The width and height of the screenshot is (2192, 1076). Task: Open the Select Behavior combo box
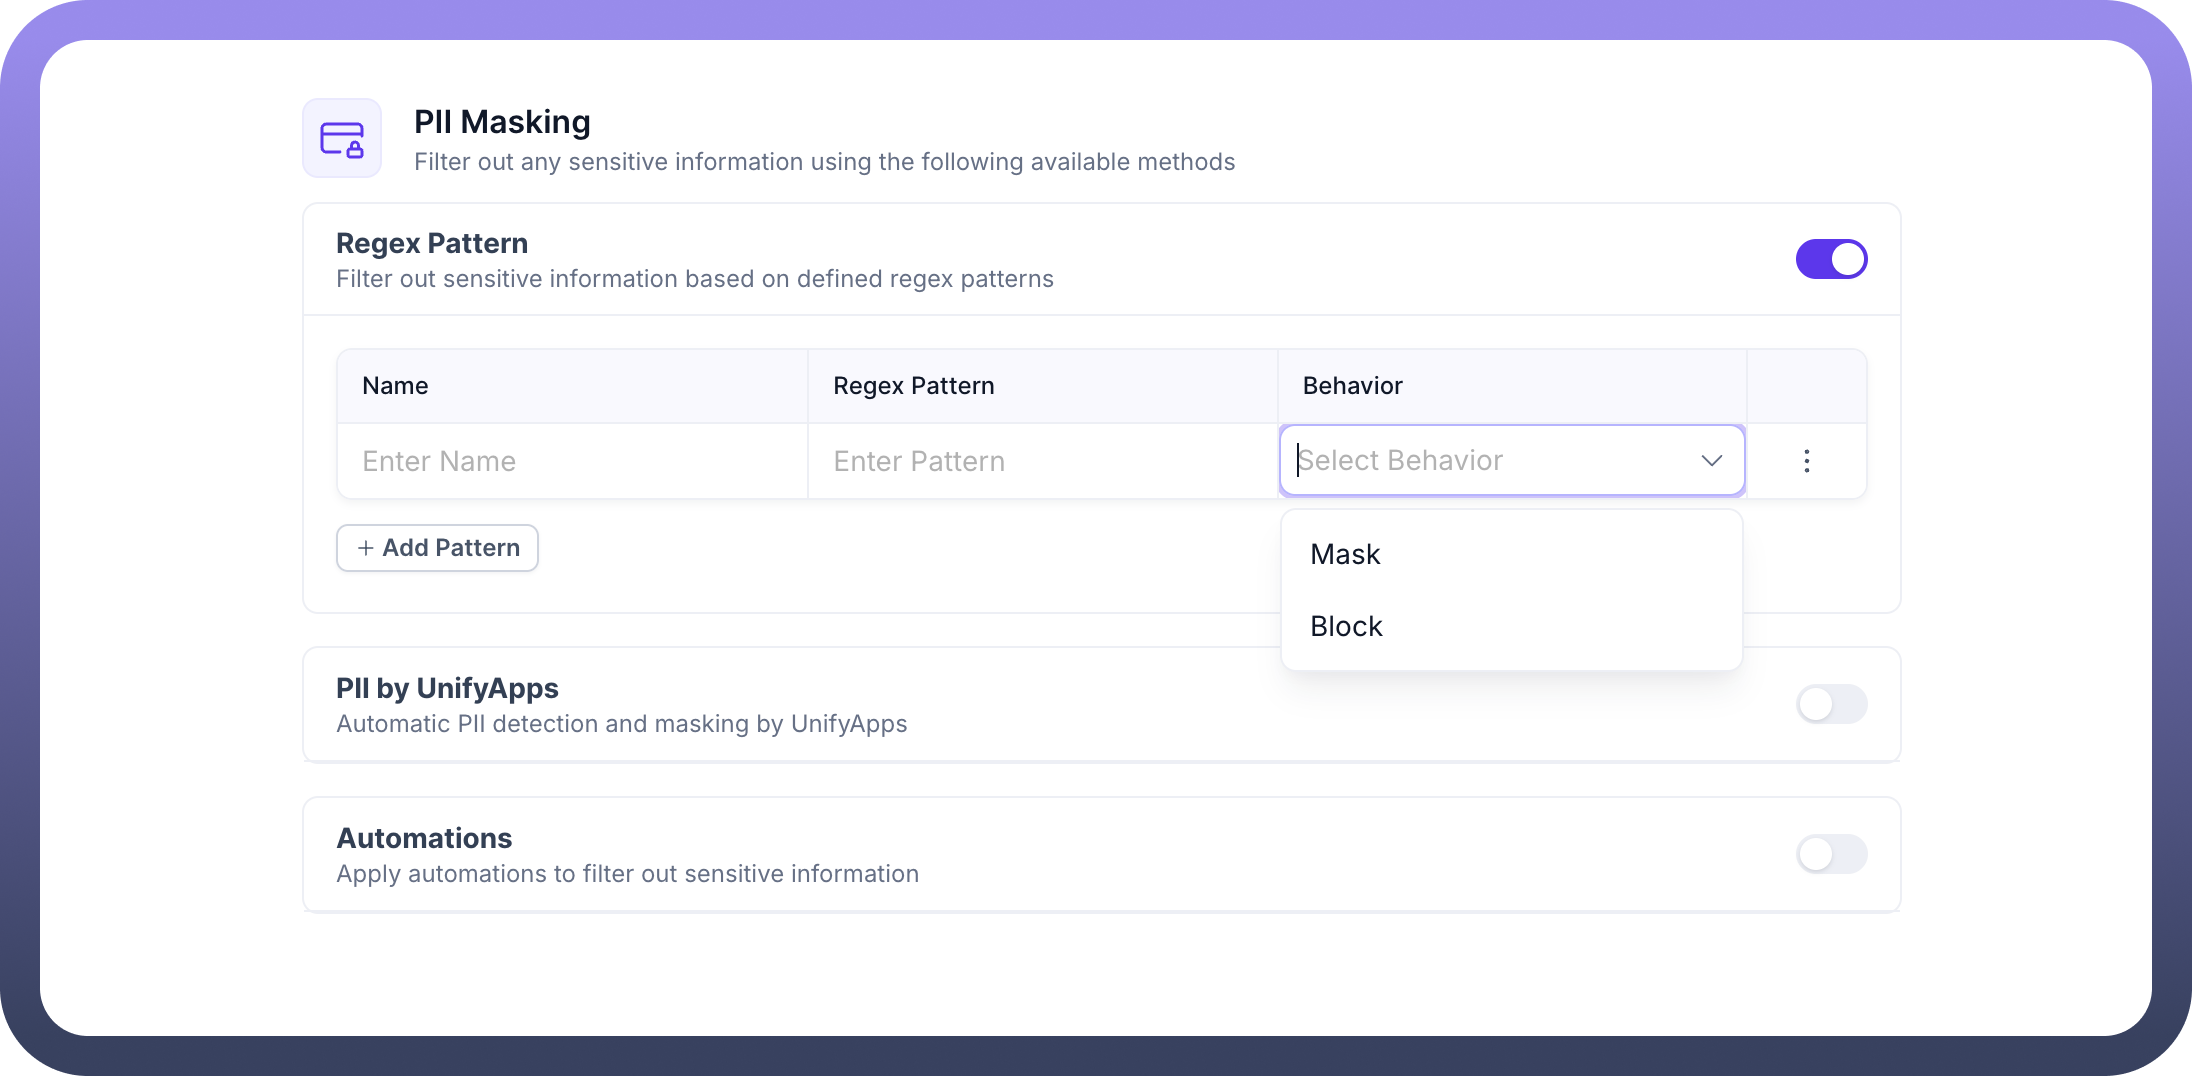1490,461
